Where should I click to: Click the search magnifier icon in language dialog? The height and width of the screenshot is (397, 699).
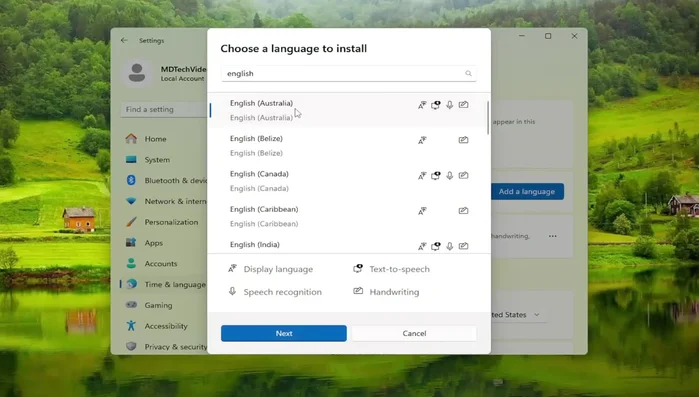point(468,74)
